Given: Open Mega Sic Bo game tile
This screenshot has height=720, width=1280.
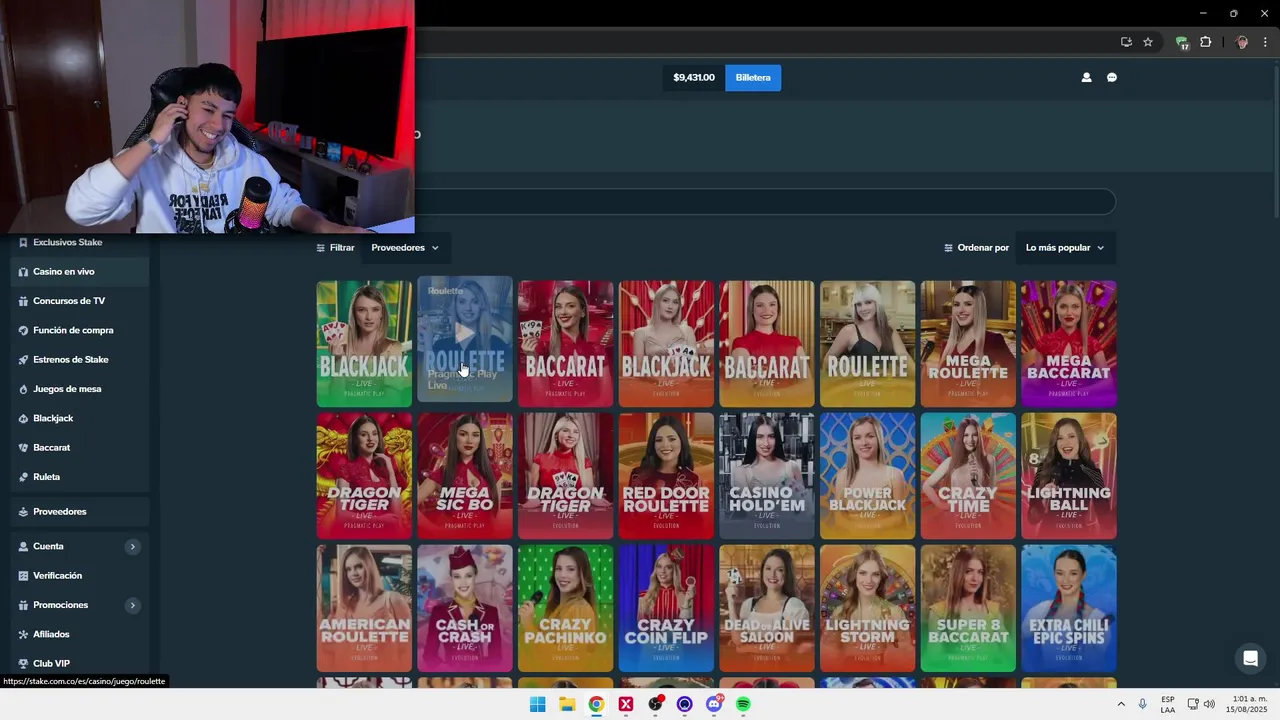Looking at the screenshot, I should [x=465, y=476].
